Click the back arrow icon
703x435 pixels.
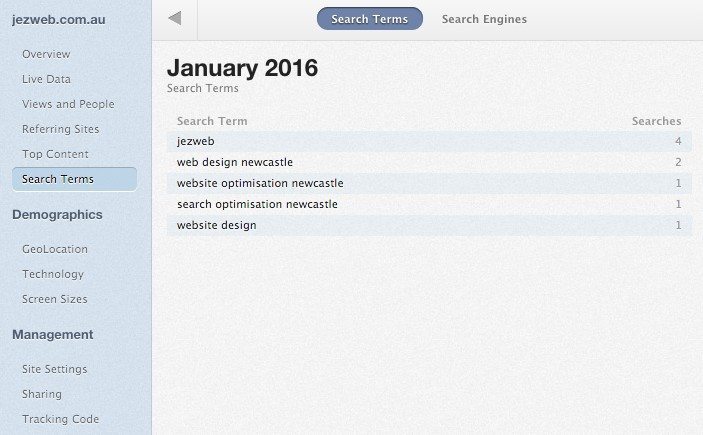click(x=175, y=19)
